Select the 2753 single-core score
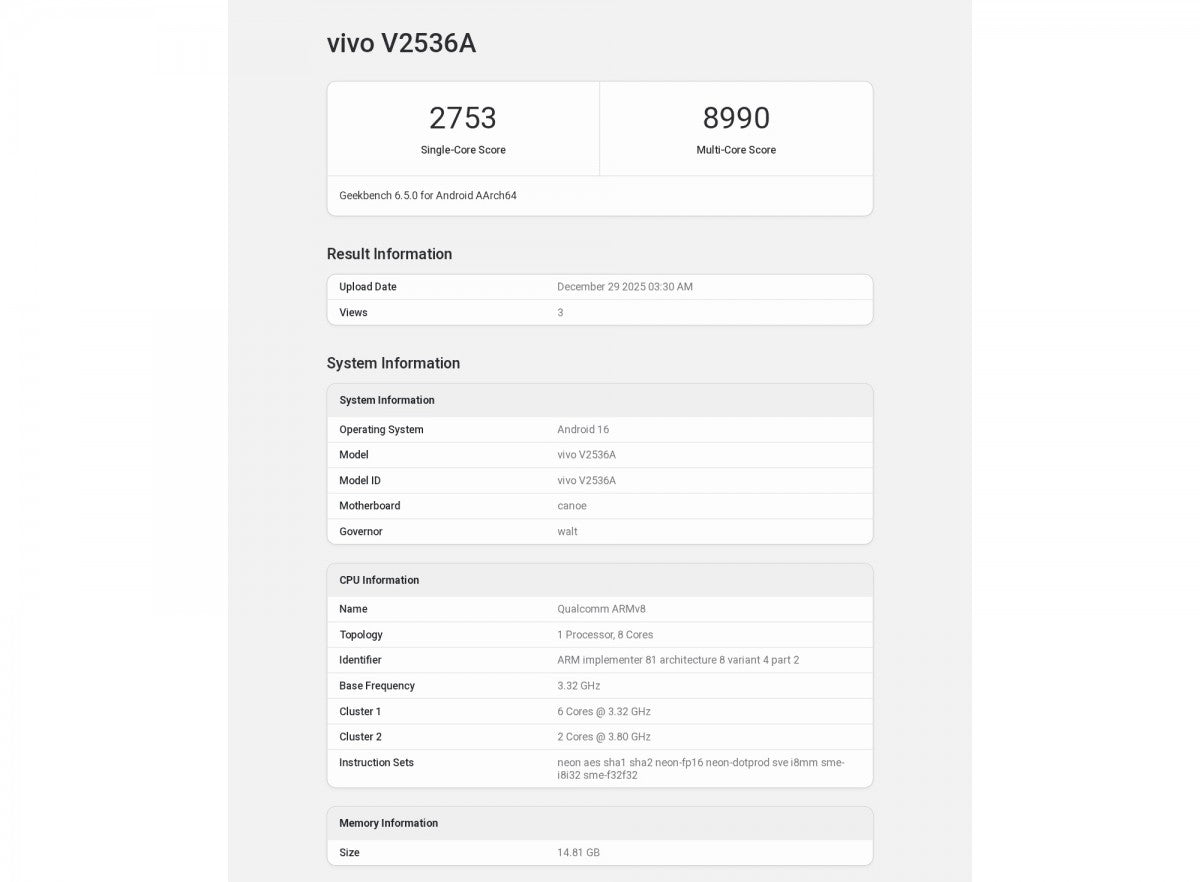 click(463, 118)
